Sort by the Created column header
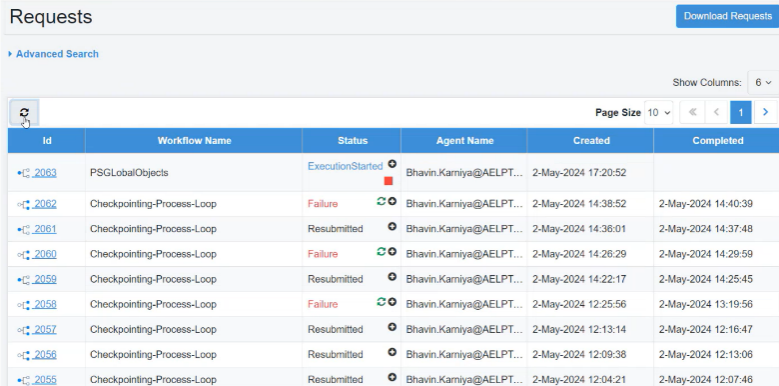779x386 pixels. click(591, 141)
